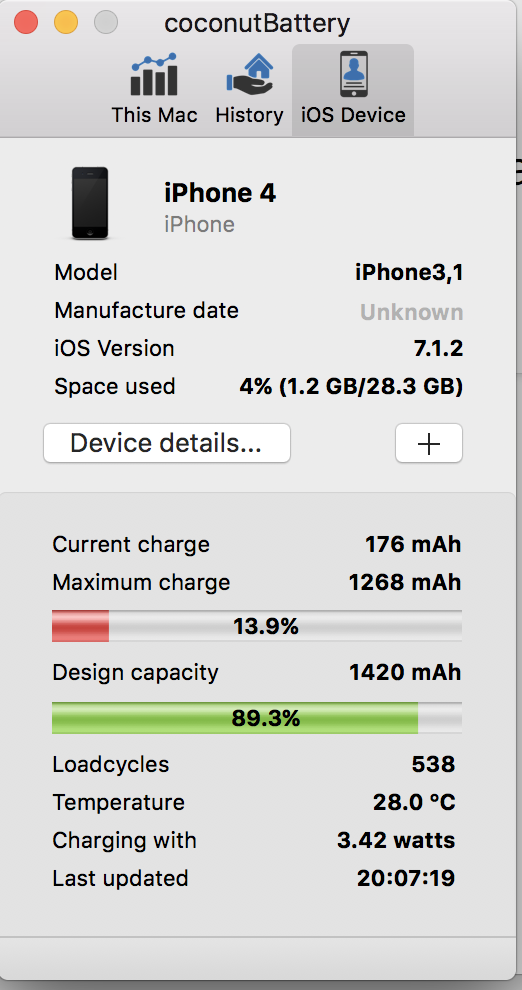The width and height of the screenshot is (522, 990).
Task: Click the Loadcycles value 538
Action: [x=433, y=765]
